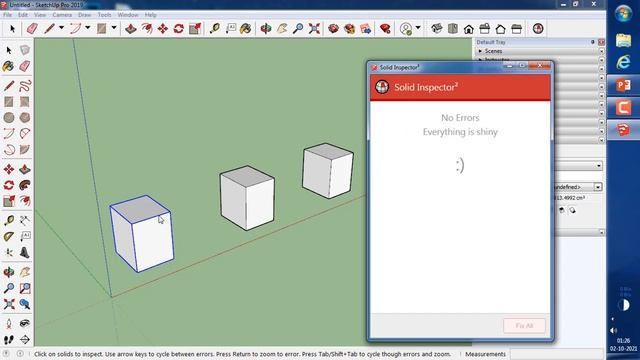This screenshot has height=360, width=640.
Task: Open the dropdown above the undefined field
Action: click(599, 166)
